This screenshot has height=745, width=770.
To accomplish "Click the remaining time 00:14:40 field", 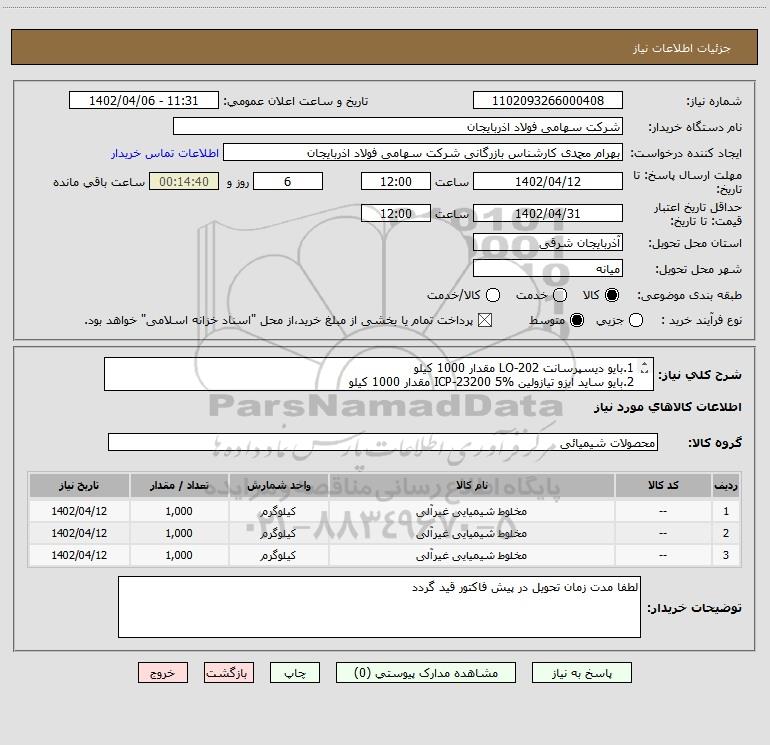I will pos(184,181).
